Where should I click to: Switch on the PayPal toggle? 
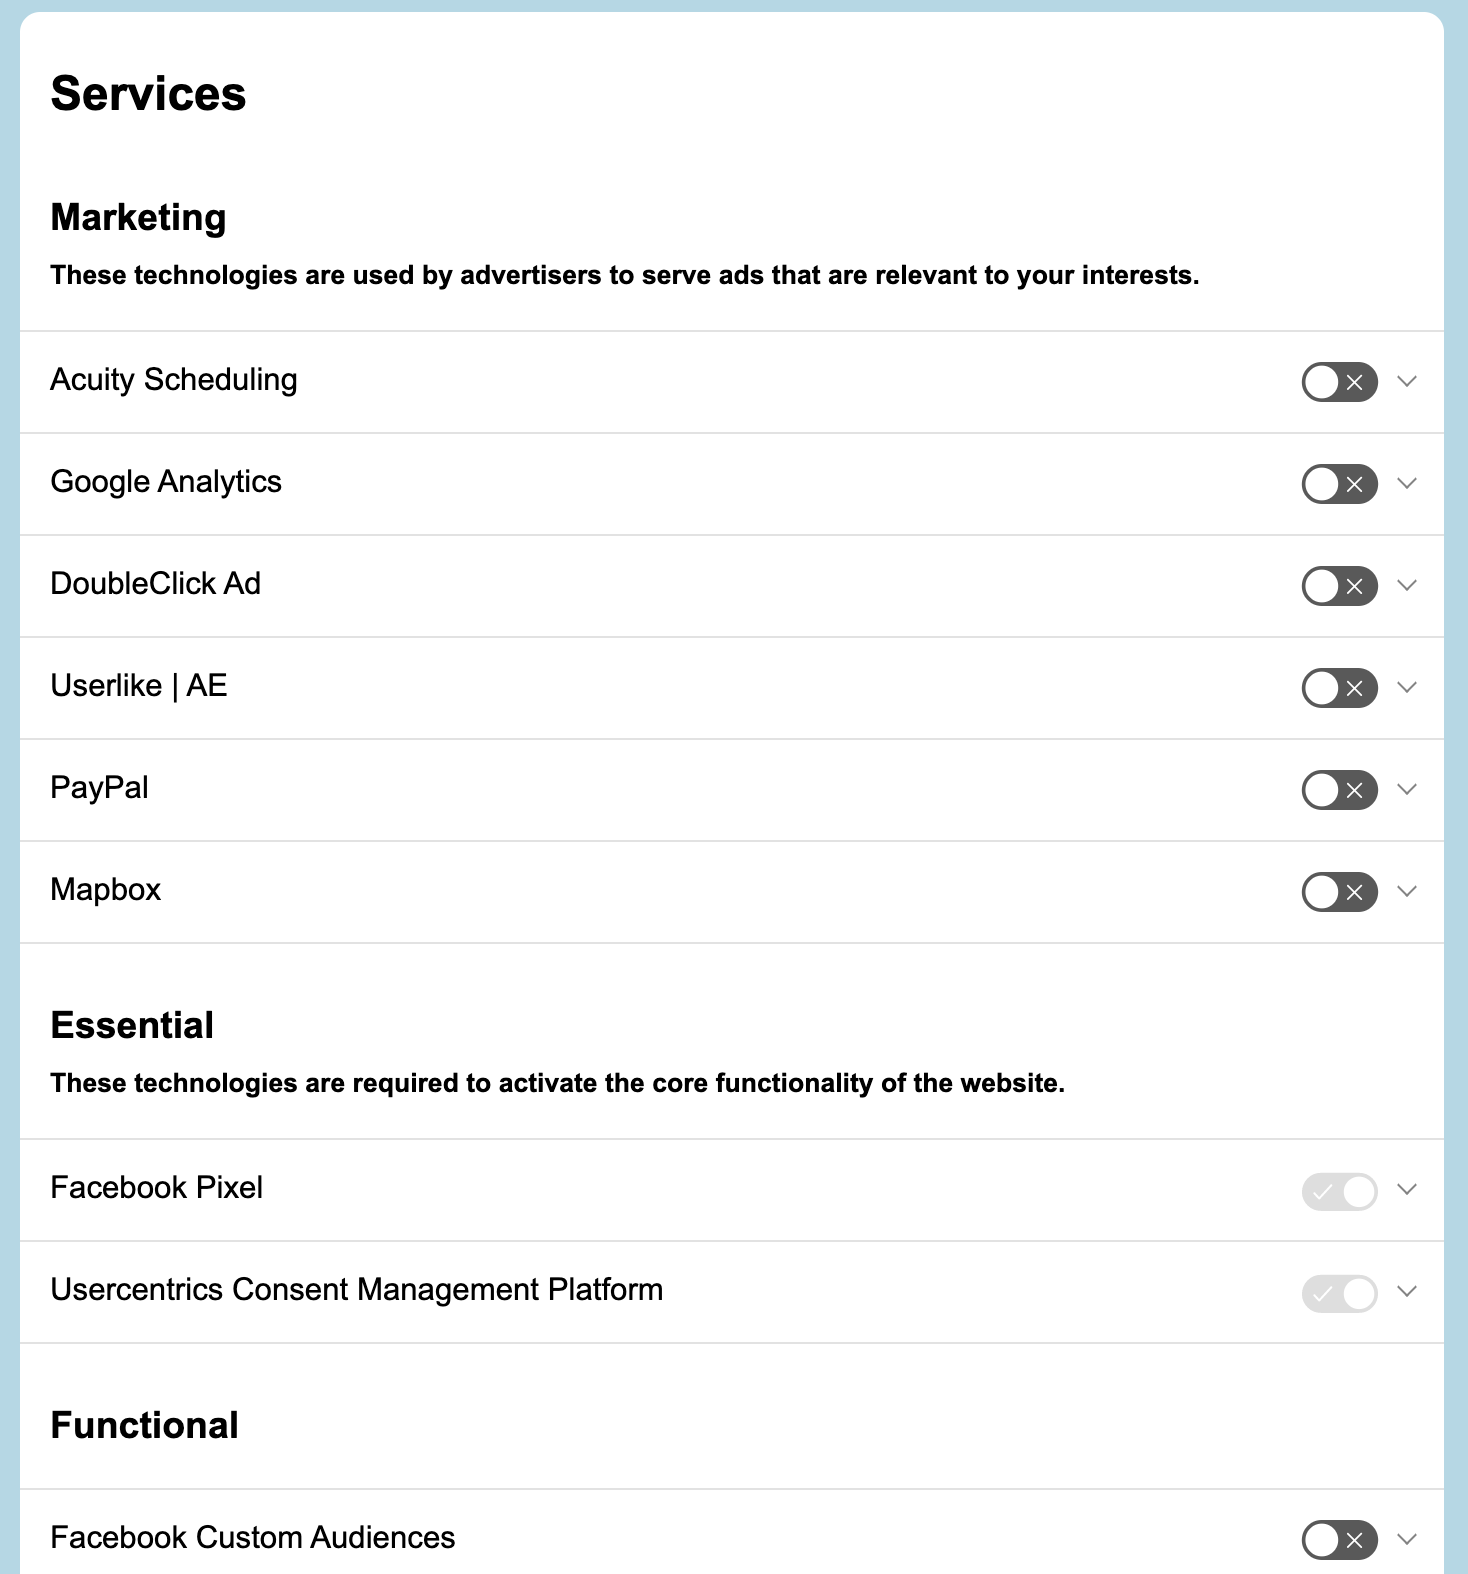[x=1339, y=790]
